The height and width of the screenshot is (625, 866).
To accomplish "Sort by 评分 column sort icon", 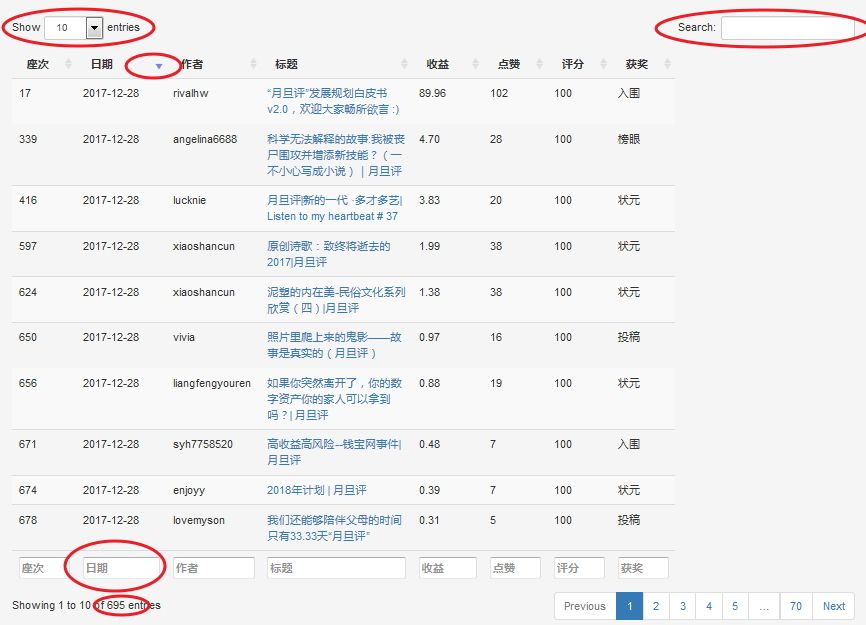I will 603,64.
